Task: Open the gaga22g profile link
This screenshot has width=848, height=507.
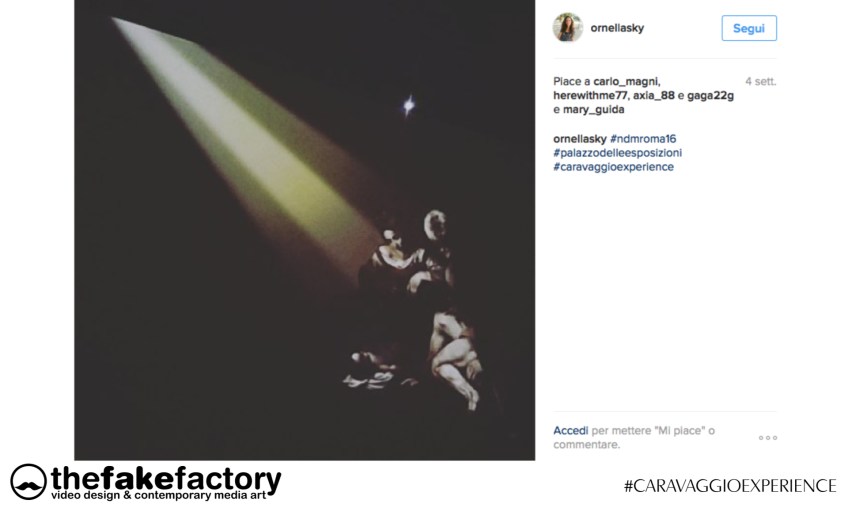Action: click(x=710, y=96)
